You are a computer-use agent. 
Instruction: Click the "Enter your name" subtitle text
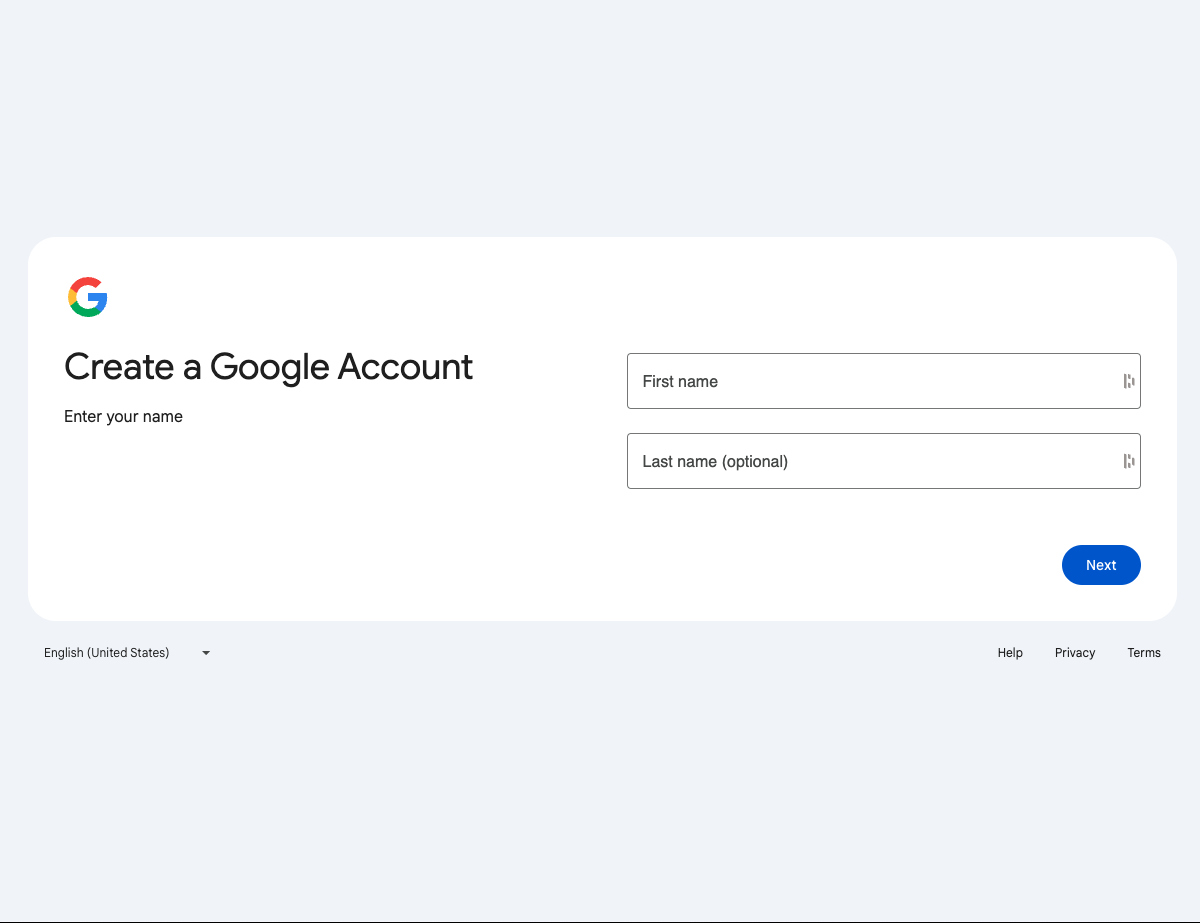coord(123,416)
